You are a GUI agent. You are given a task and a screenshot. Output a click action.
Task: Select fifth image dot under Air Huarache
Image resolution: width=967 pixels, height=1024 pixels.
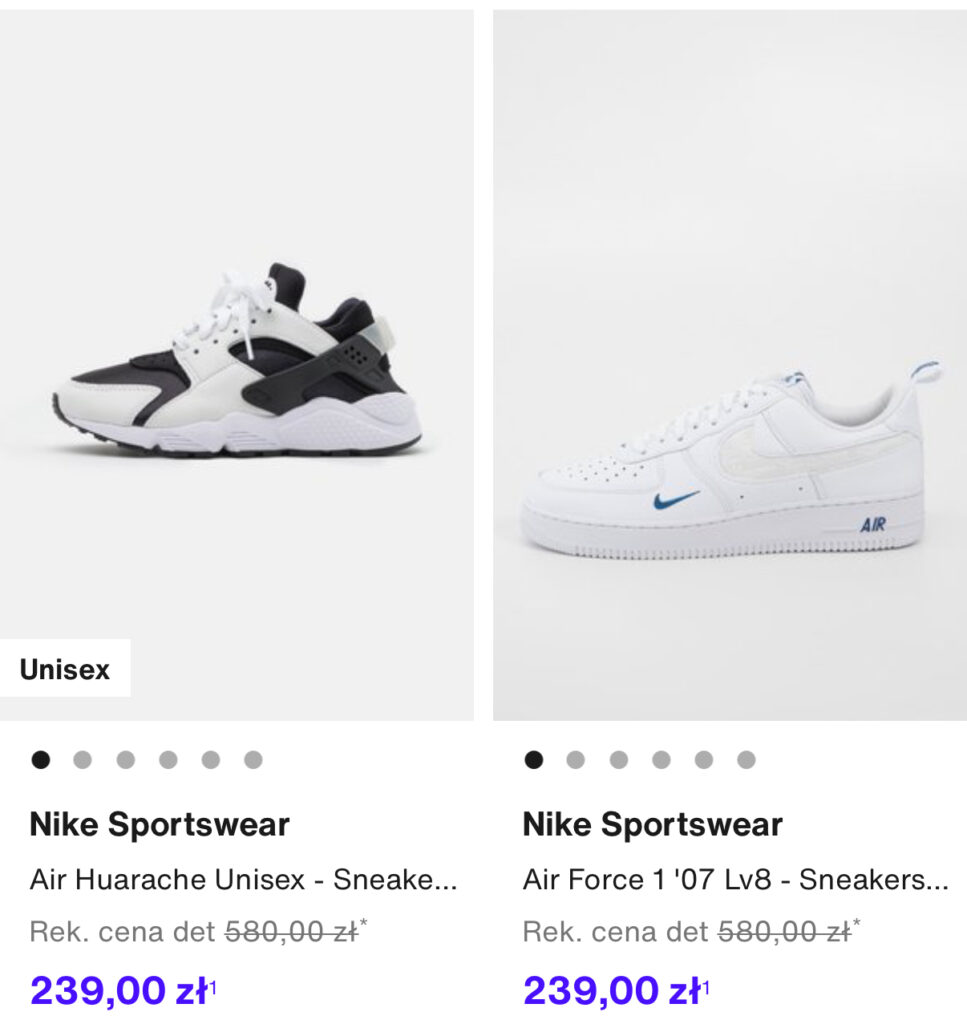point(210,760)
